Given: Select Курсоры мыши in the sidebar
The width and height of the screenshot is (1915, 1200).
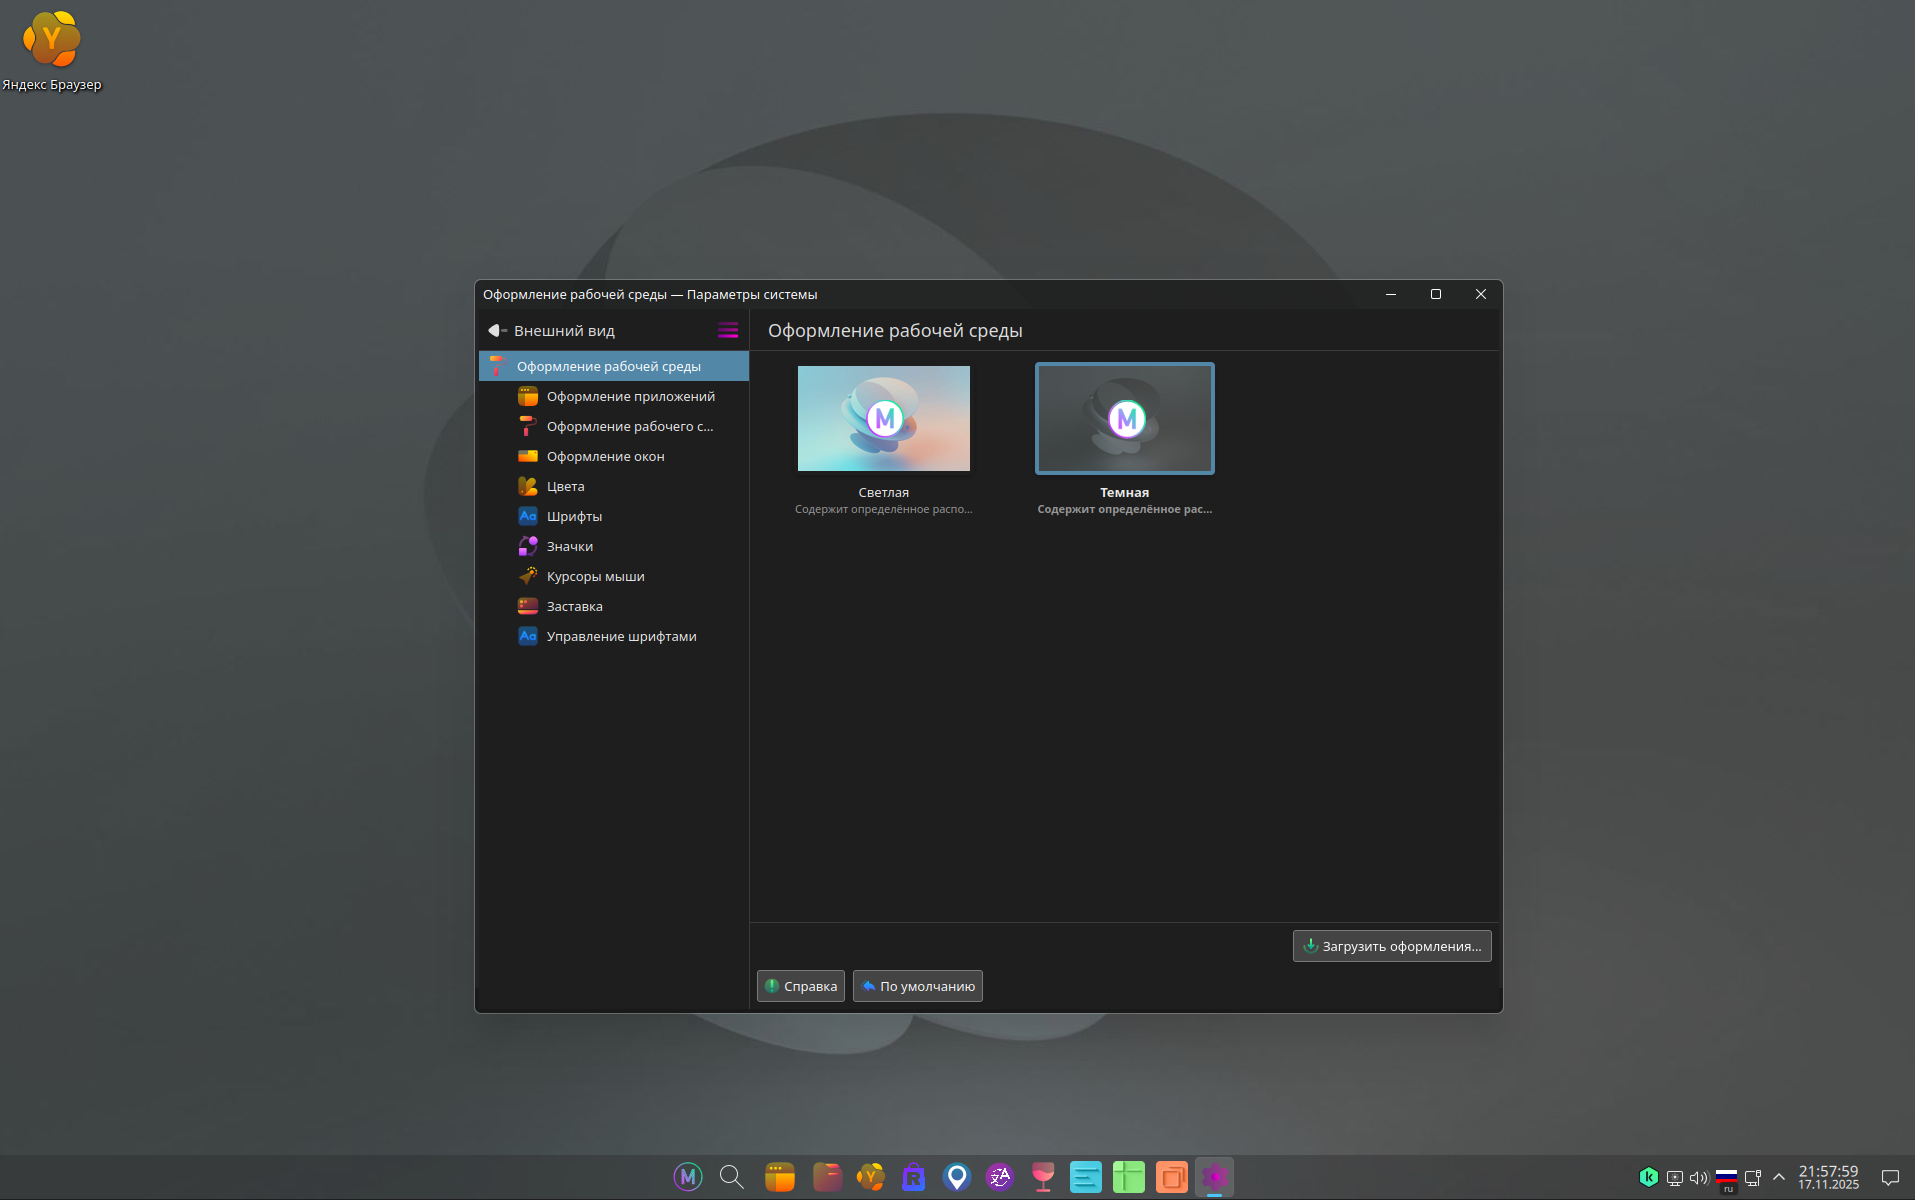Looking at the screenshot, I should tap(595, 577).
